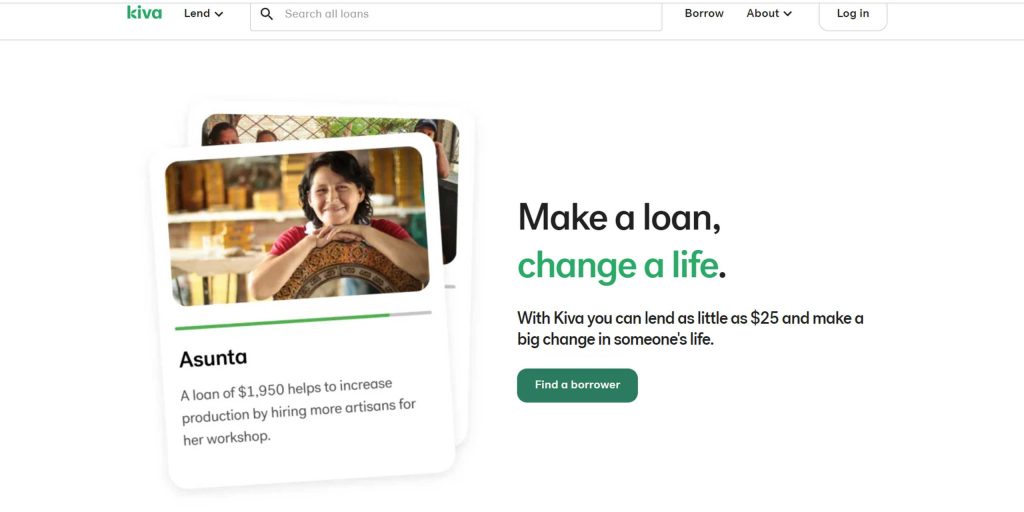Image resolution: width=1024 pixels, height=512 pixels.
Task: Go to the Borrow page
Action: click(x=704, y=13)
